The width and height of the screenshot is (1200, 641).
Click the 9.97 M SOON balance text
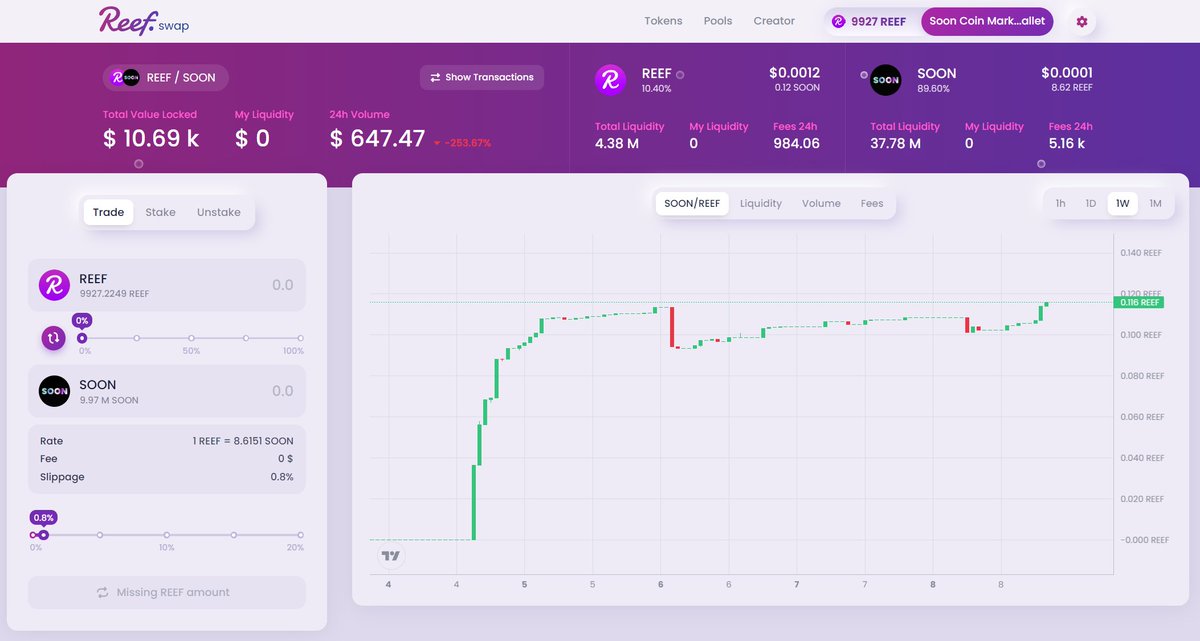(109, 400)
